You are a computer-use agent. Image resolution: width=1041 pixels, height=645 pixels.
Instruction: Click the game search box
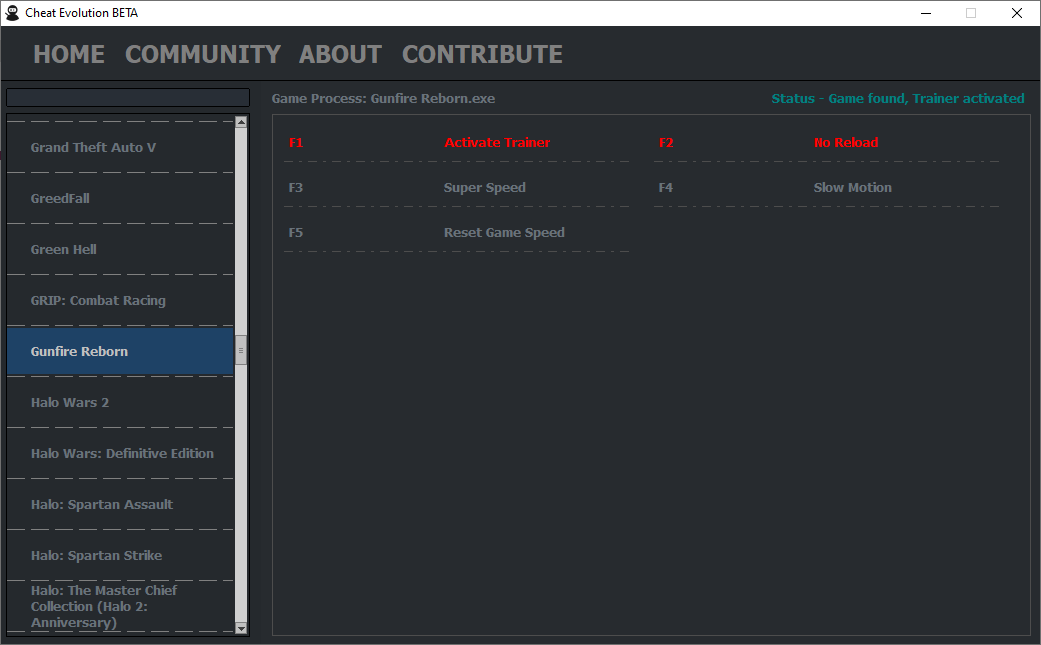coord(128,98)
